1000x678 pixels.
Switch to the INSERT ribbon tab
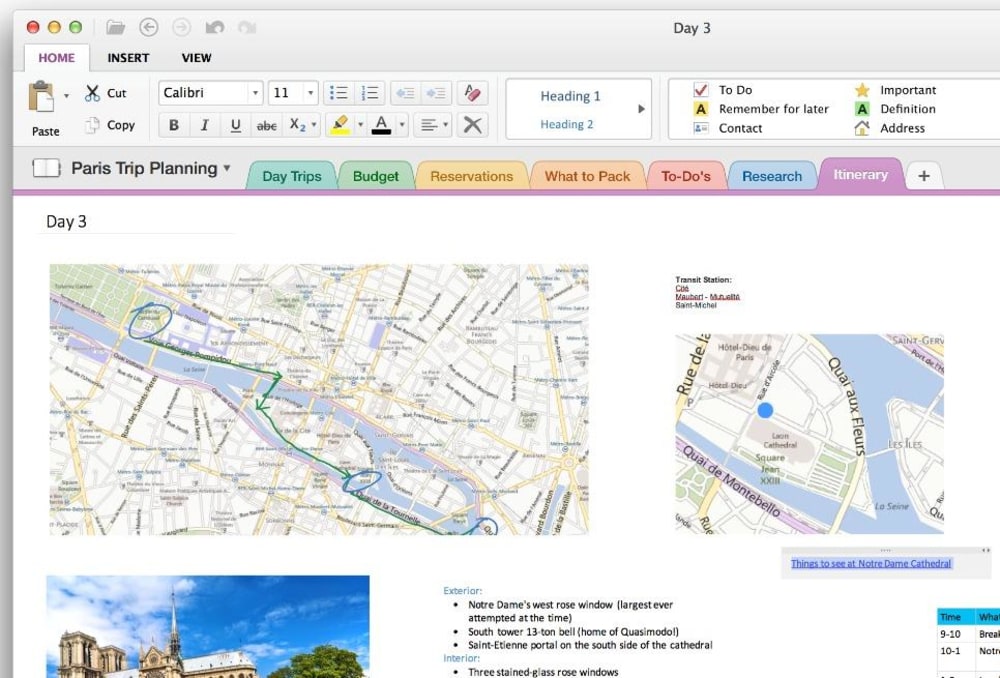coord(128,57)
